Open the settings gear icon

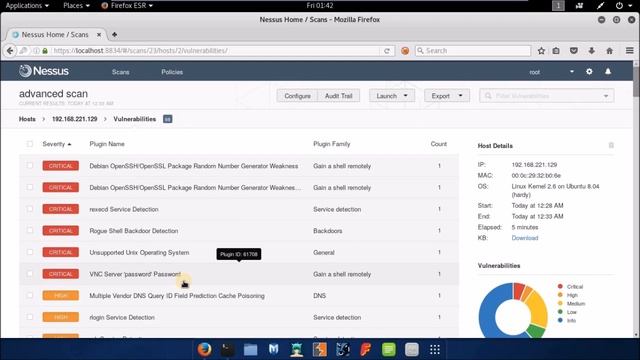tap(589, 71)
